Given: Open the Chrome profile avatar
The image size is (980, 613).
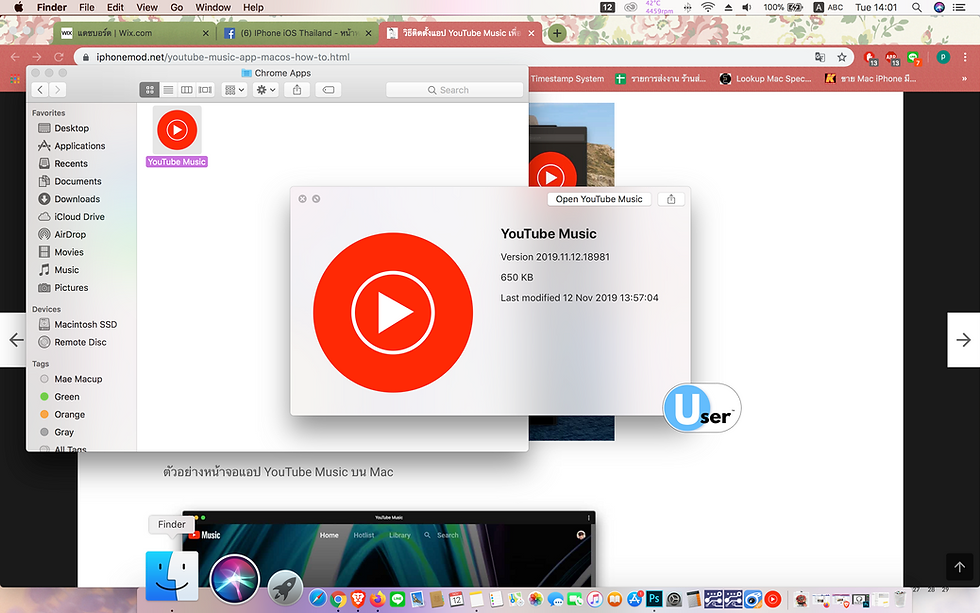Looking at the screenshot, I should [943, 57].
